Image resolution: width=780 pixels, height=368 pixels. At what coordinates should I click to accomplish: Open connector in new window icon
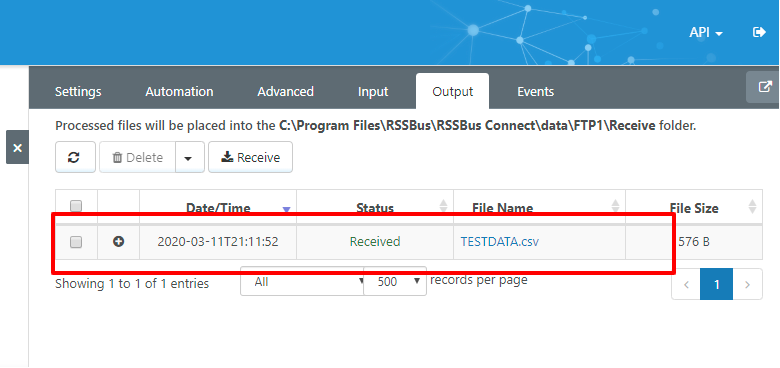pos(764,87)
